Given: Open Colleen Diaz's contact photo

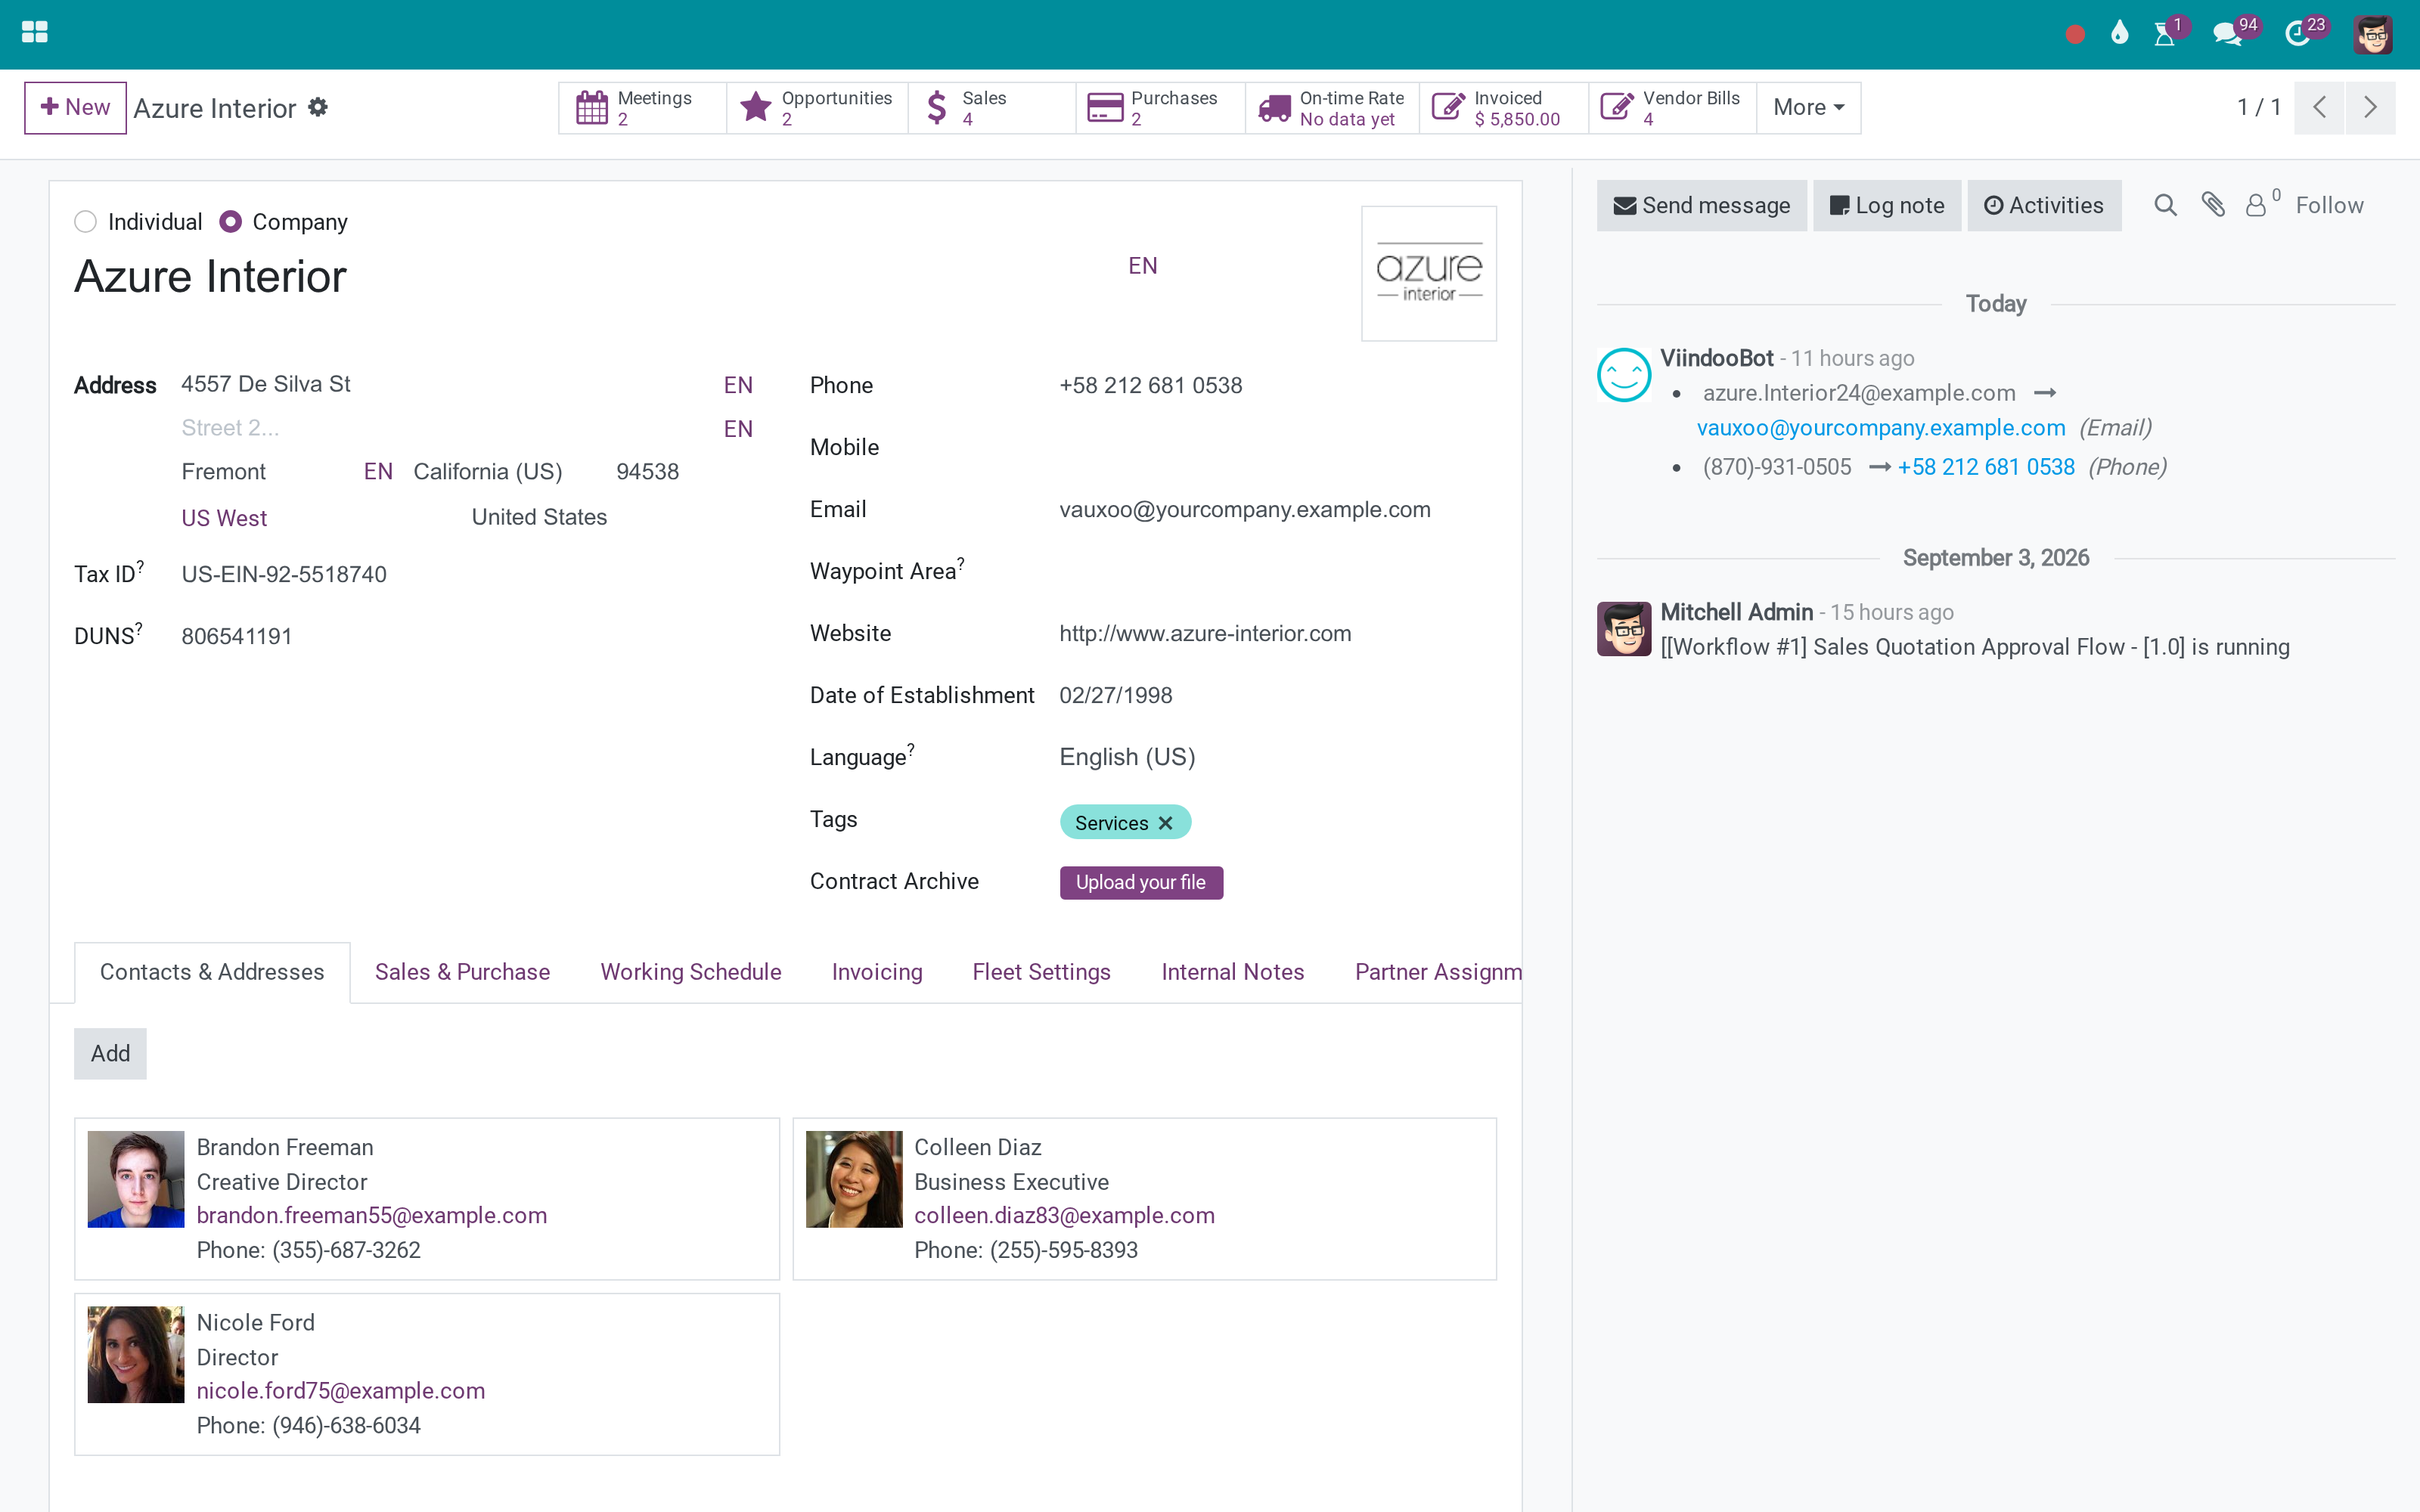Looking at the screenshot, I should (854, 1179).
